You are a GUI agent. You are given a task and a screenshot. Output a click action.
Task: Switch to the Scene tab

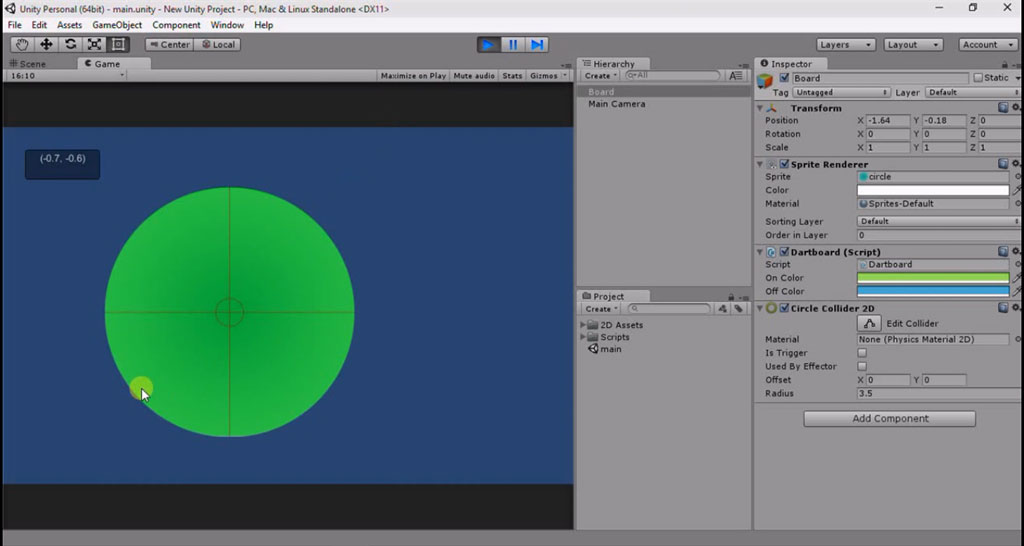[x=32, y=64]
